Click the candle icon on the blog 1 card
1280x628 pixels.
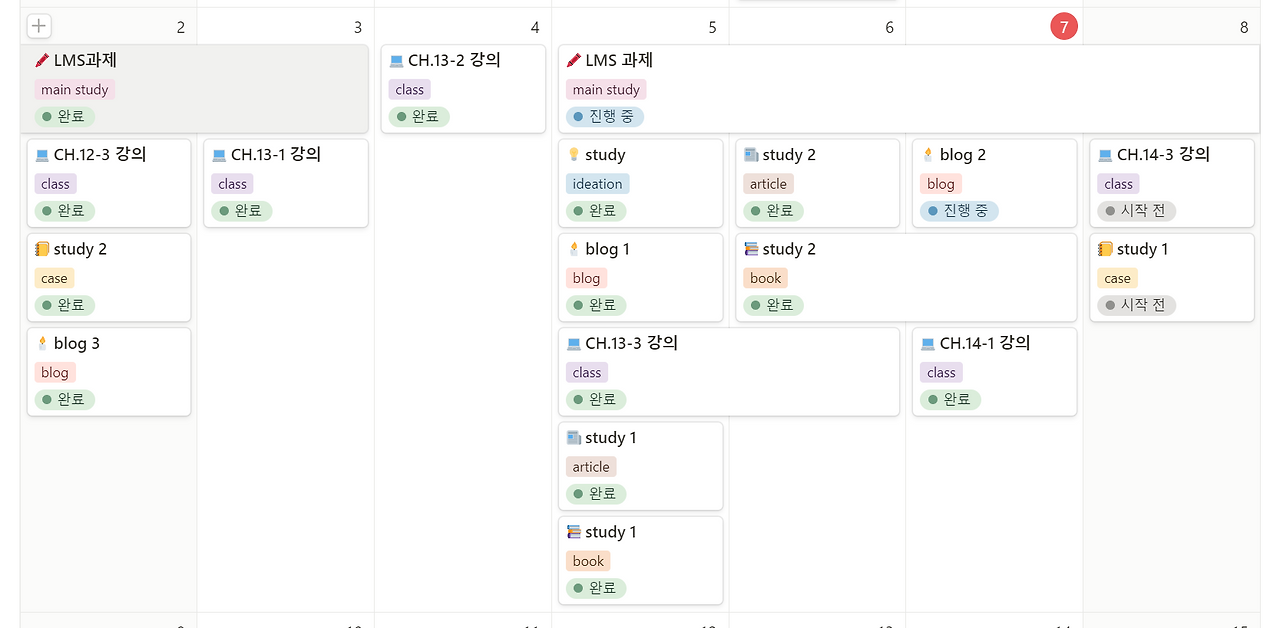(572, 249)
